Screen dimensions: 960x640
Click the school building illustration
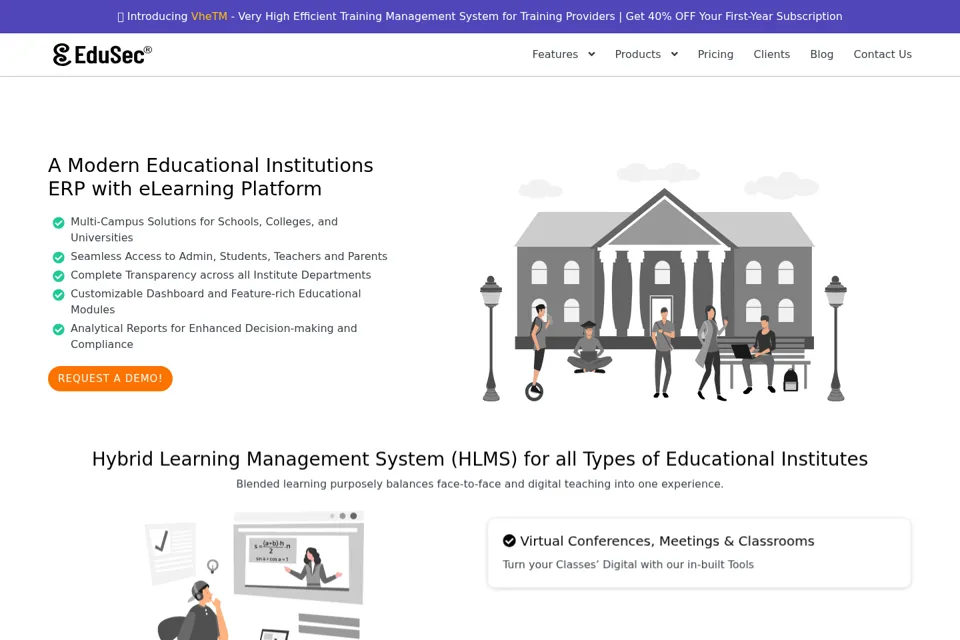[664, 282]
